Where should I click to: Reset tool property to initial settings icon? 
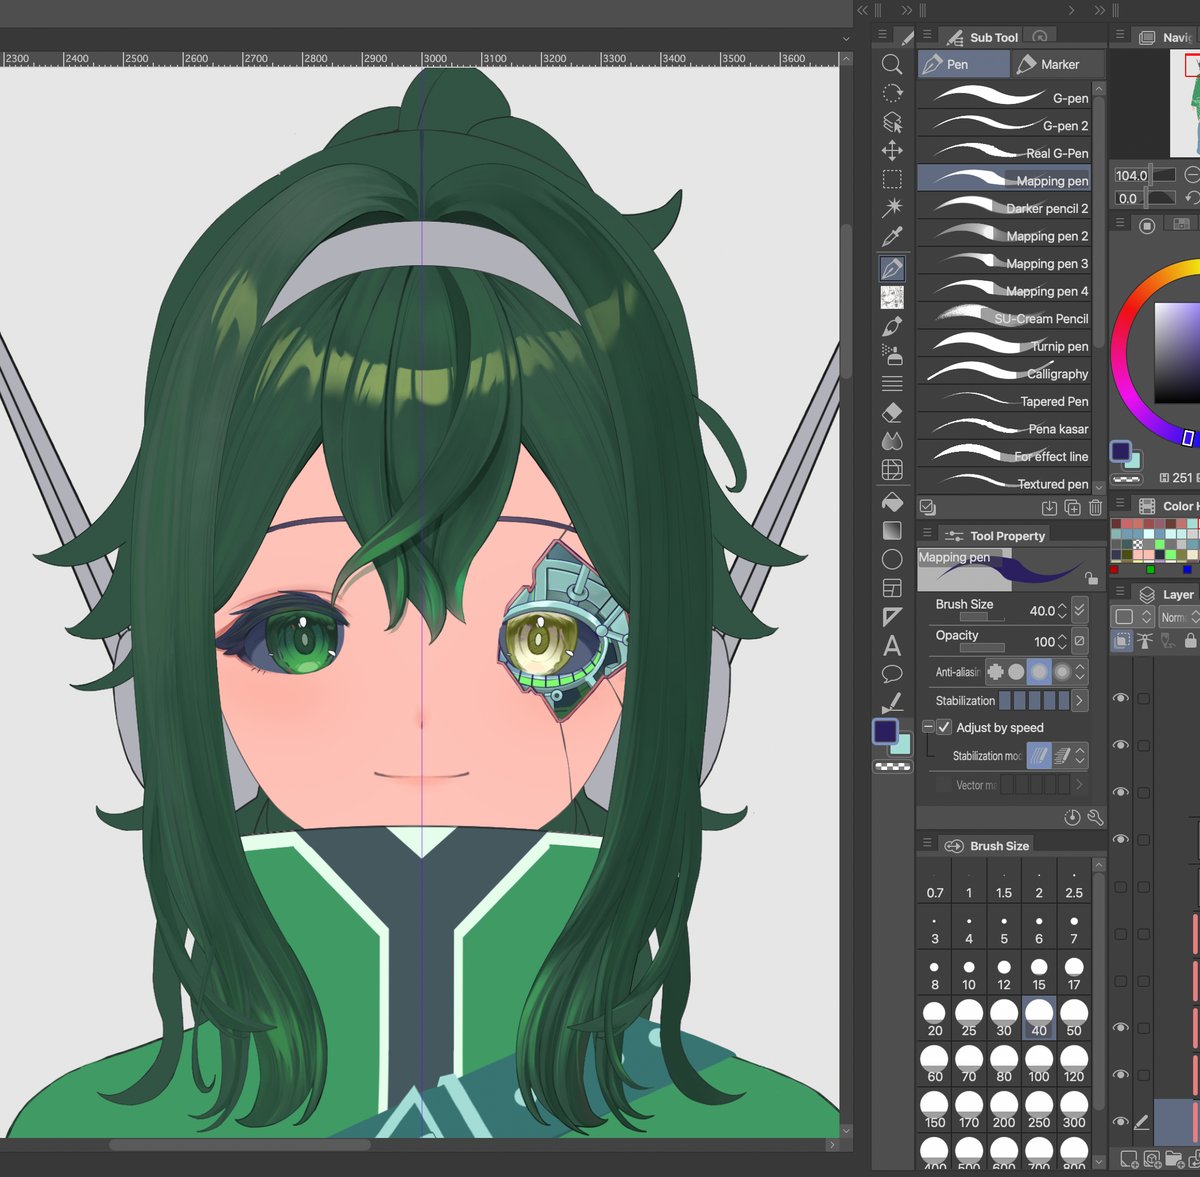tap(1072, 818)
